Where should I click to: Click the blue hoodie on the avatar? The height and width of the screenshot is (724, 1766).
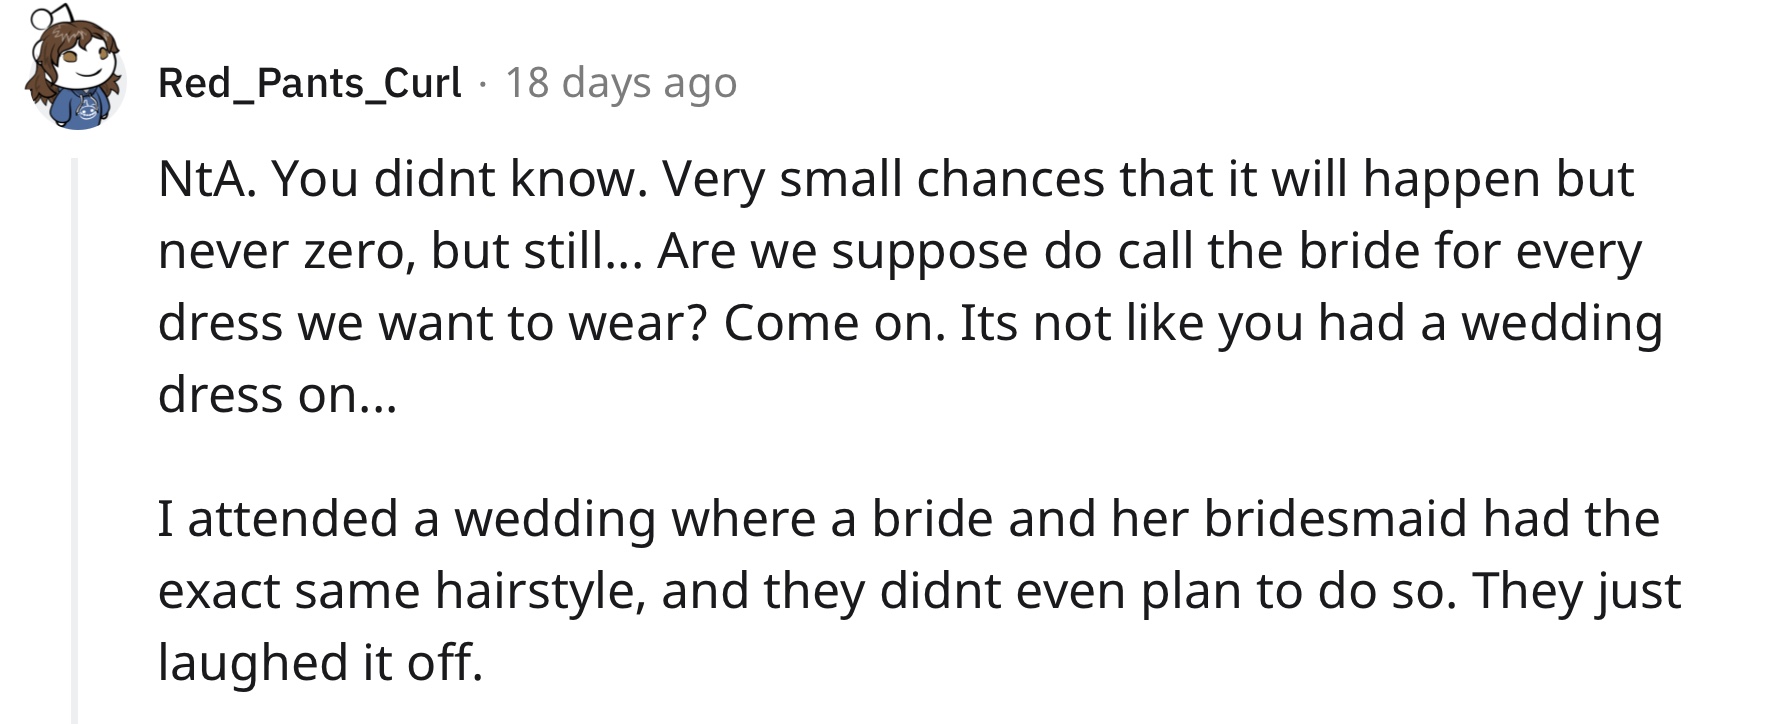tap(84, 107)
